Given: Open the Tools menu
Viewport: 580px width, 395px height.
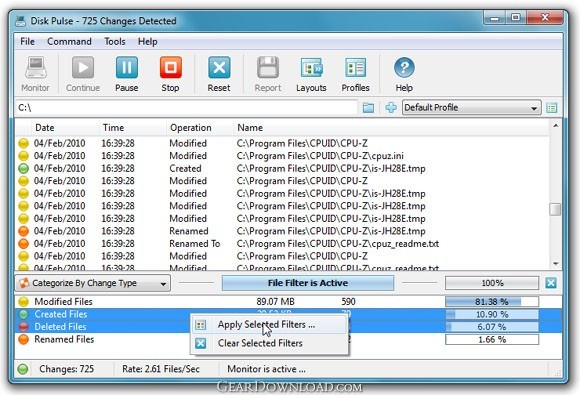Looking at the screenshot, I should (x=115, y=41).
